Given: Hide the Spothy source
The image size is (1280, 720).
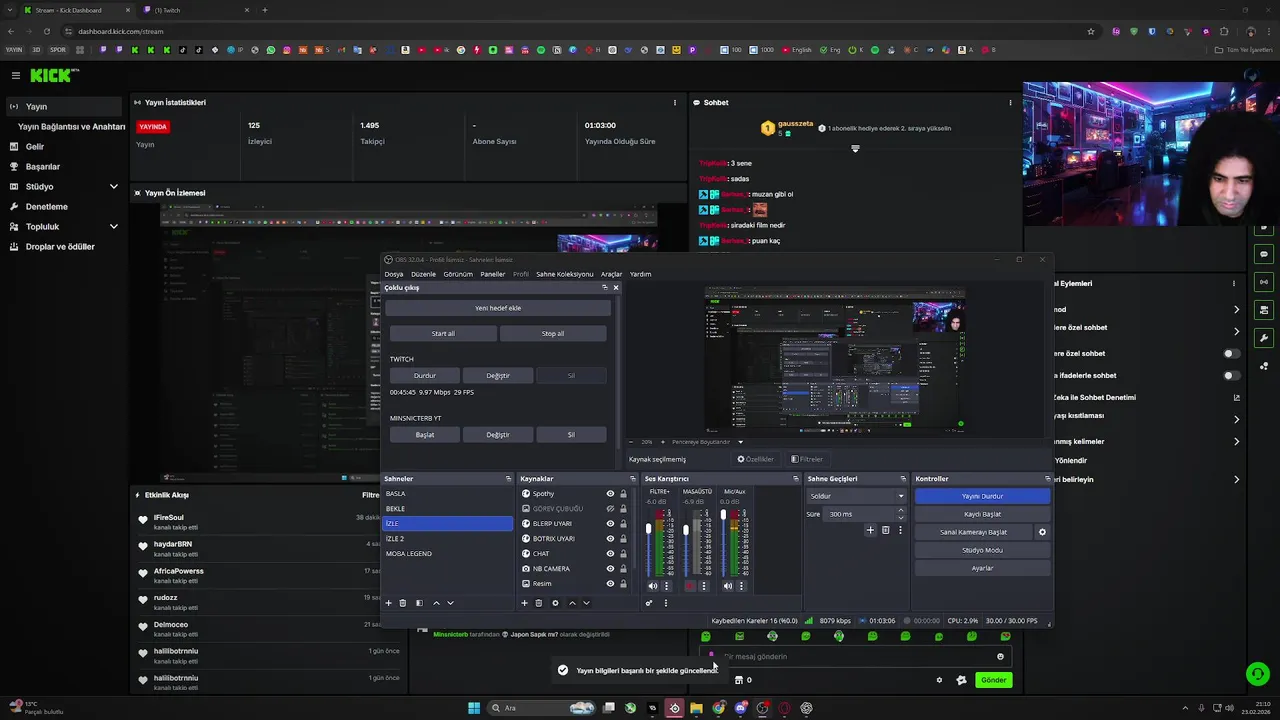Looking at the screenshot, I should [x=610, y=494].
